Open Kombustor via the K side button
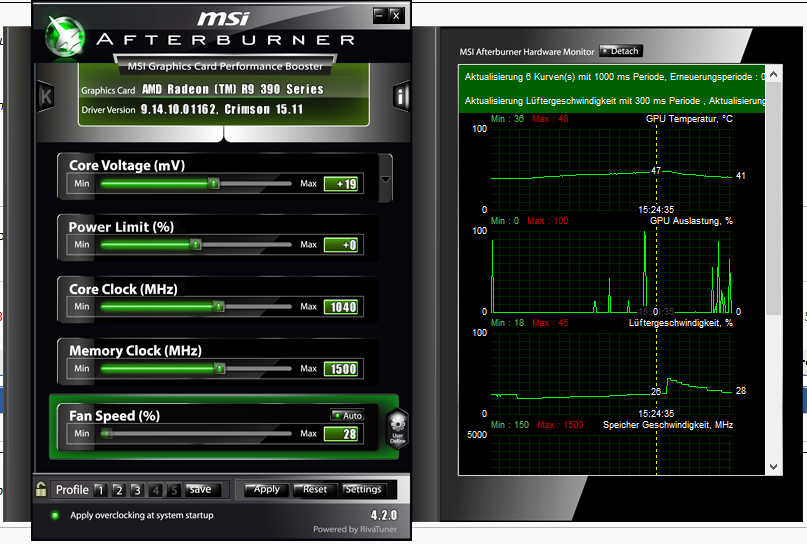The height and width of the screenshot is (544, 807). (46, 96)
